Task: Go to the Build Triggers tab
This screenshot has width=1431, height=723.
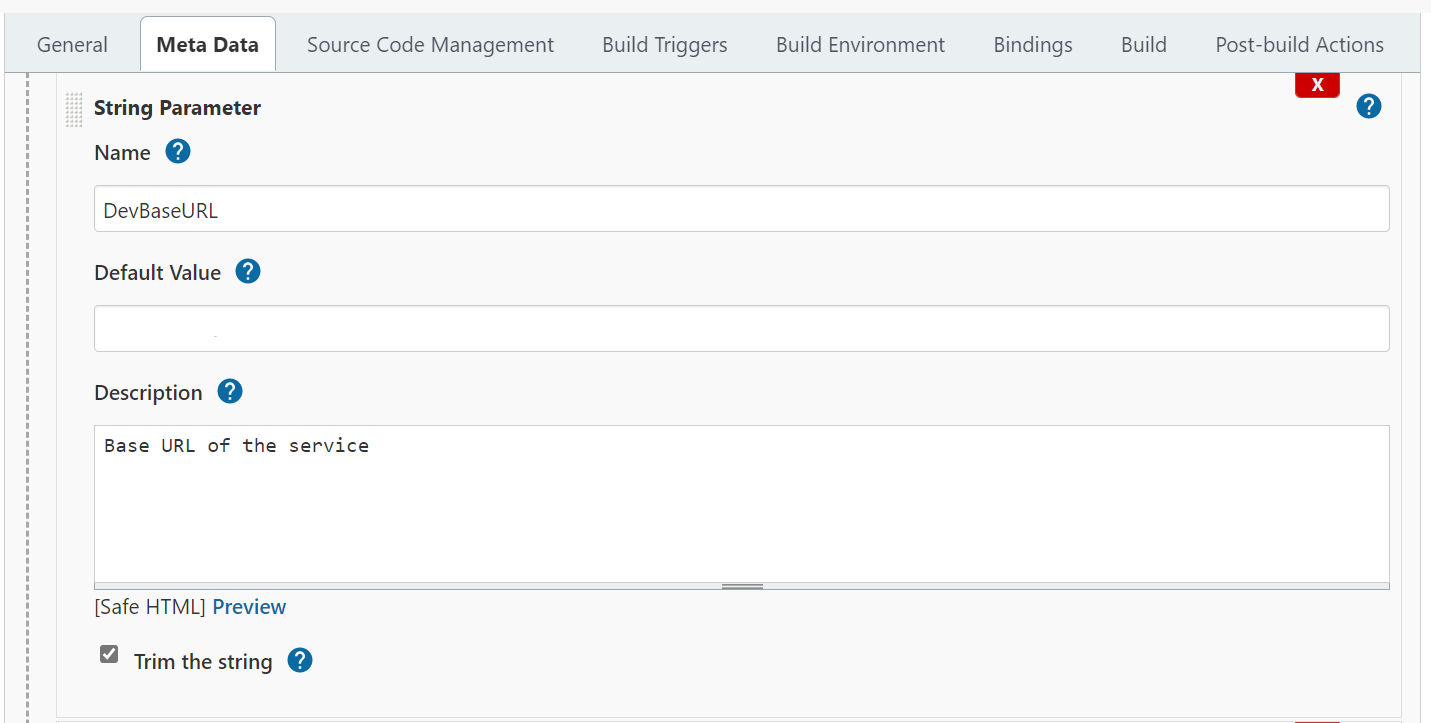Action: (x=665, y=45)
